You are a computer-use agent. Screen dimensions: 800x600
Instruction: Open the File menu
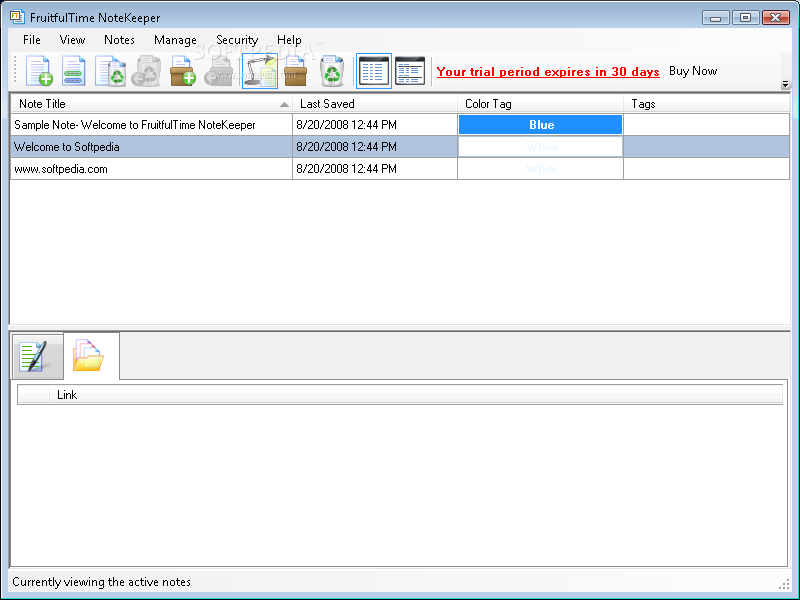[x=32, y=40]
